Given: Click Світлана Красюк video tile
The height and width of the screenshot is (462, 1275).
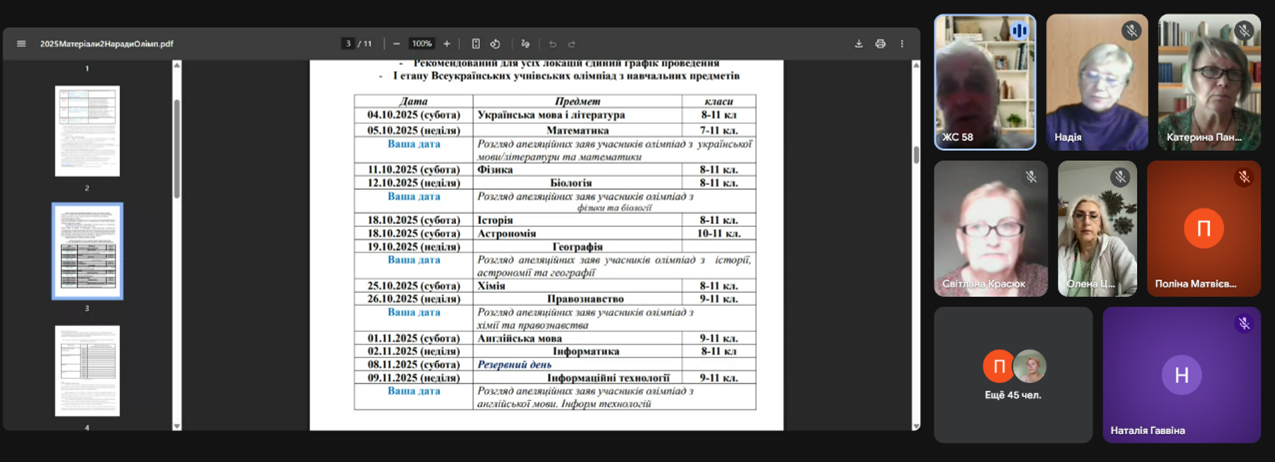Looking at the screenshot, I should point(991,228).
